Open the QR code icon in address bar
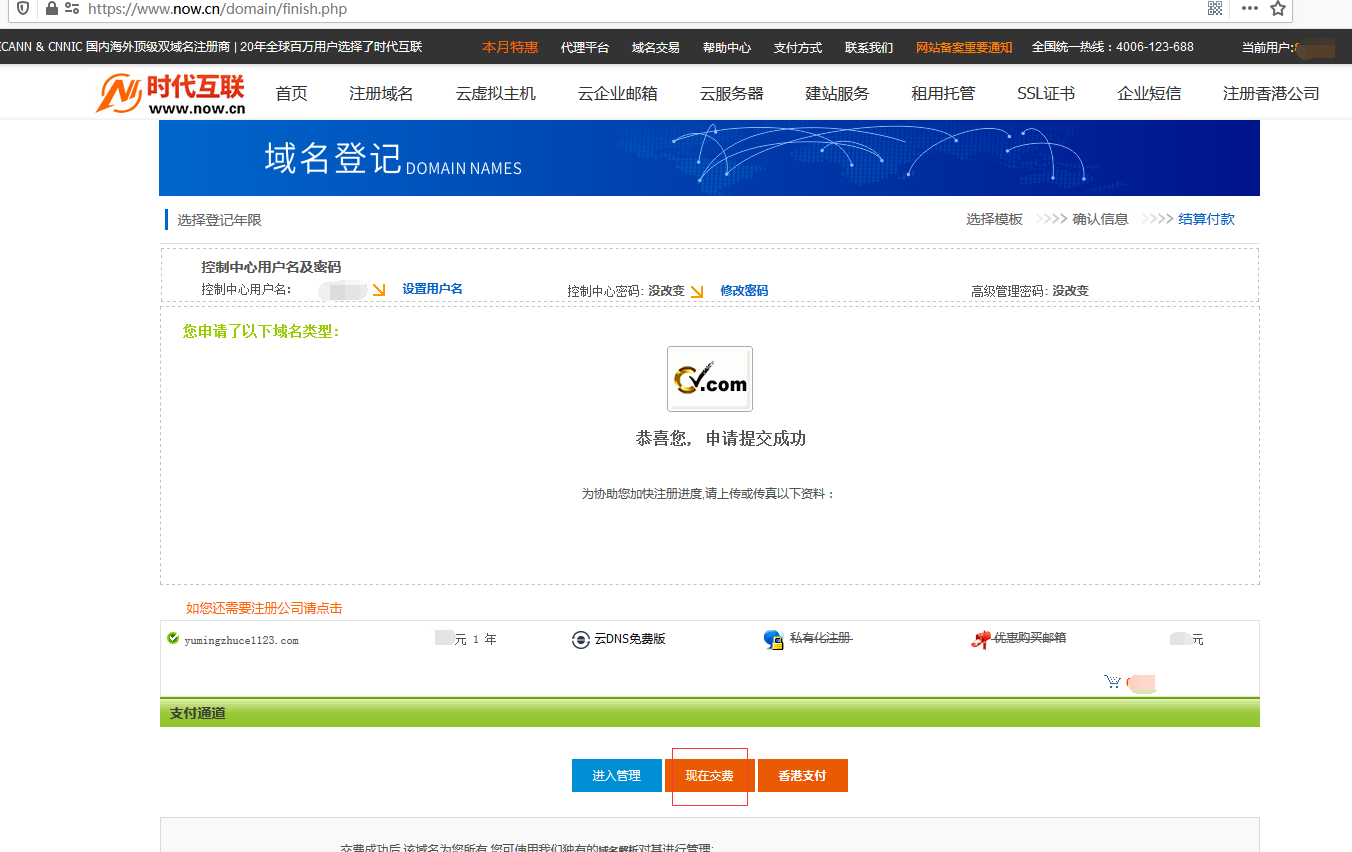The width and height of the screenshot is (1352, 852). pos(1215,9)
